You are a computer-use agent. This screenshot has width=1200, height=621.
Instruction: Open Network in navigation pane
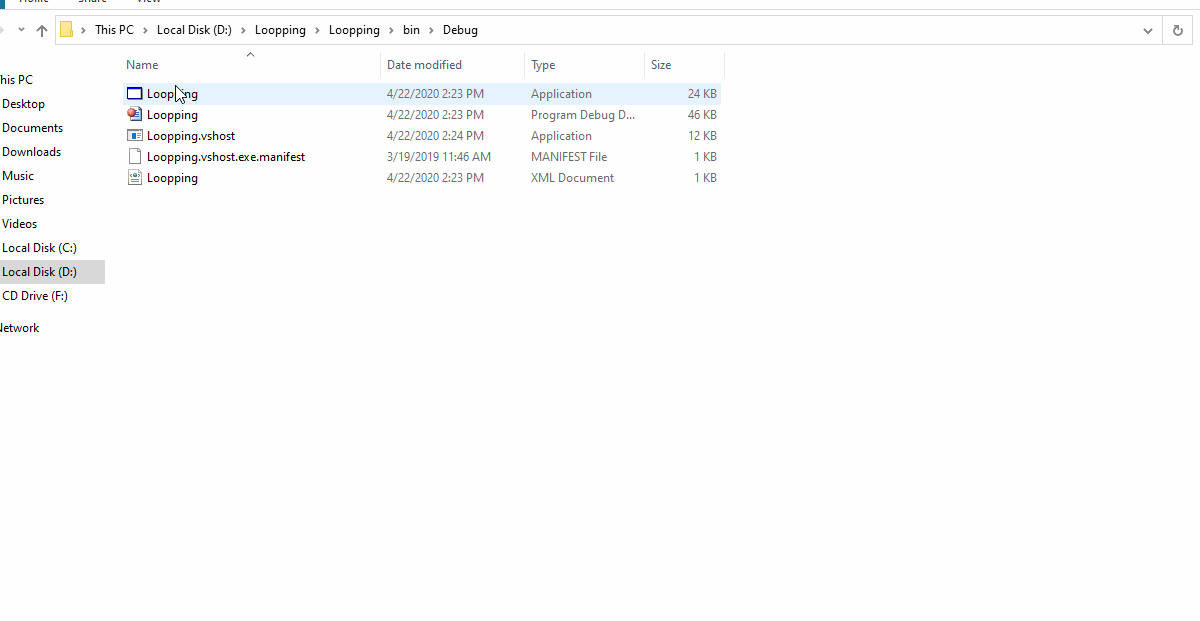tap(19, 328)
